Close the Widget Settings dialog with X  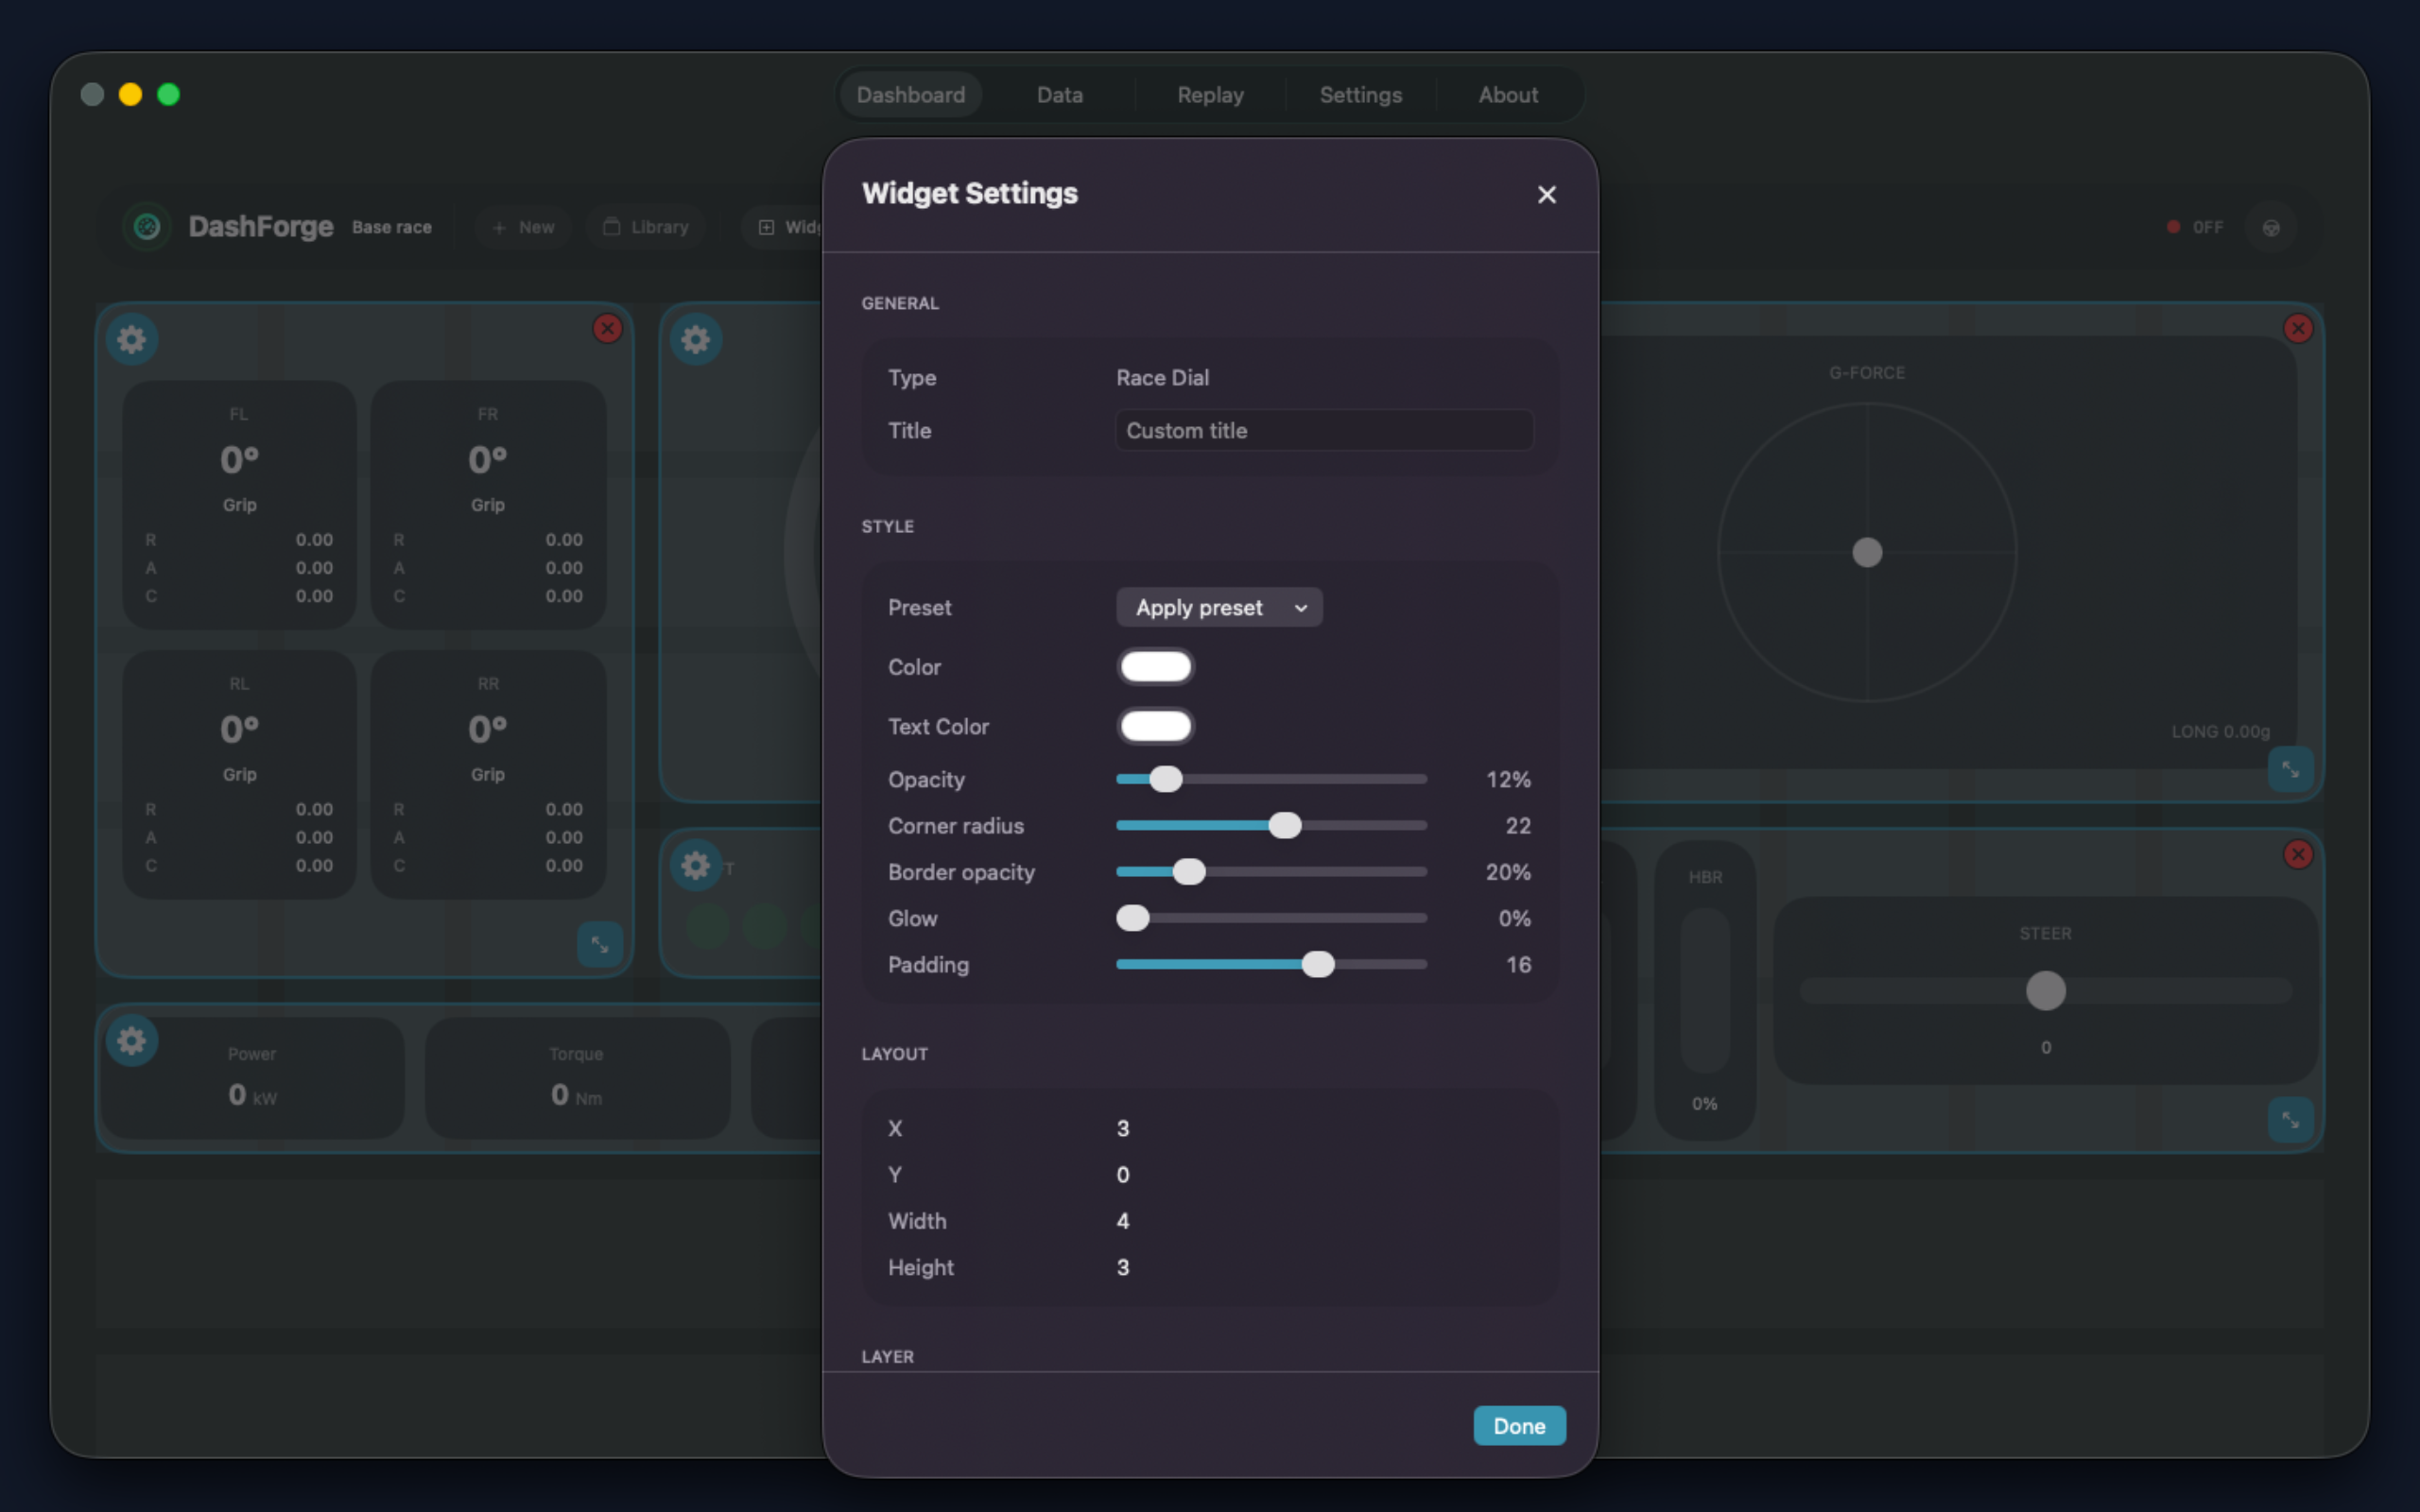coord(1546,194)
